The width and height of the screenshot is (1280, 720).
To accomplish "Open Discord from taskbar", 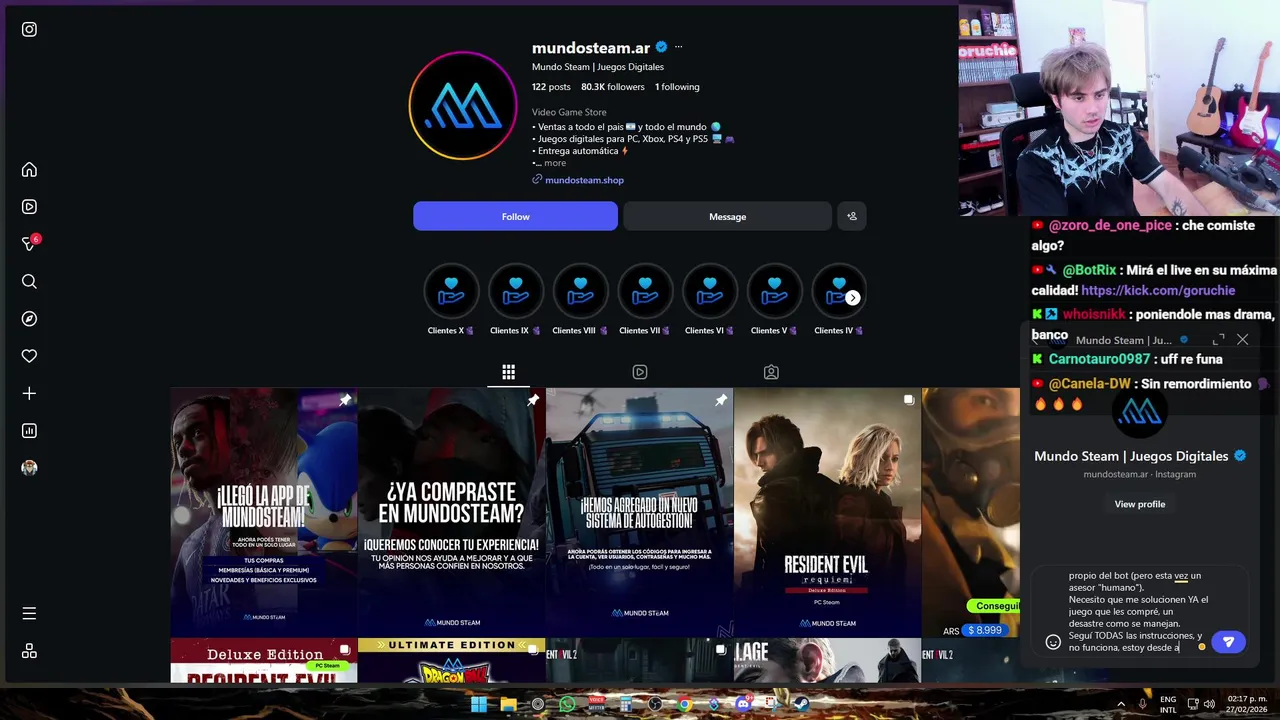I will tap(743, 704).
